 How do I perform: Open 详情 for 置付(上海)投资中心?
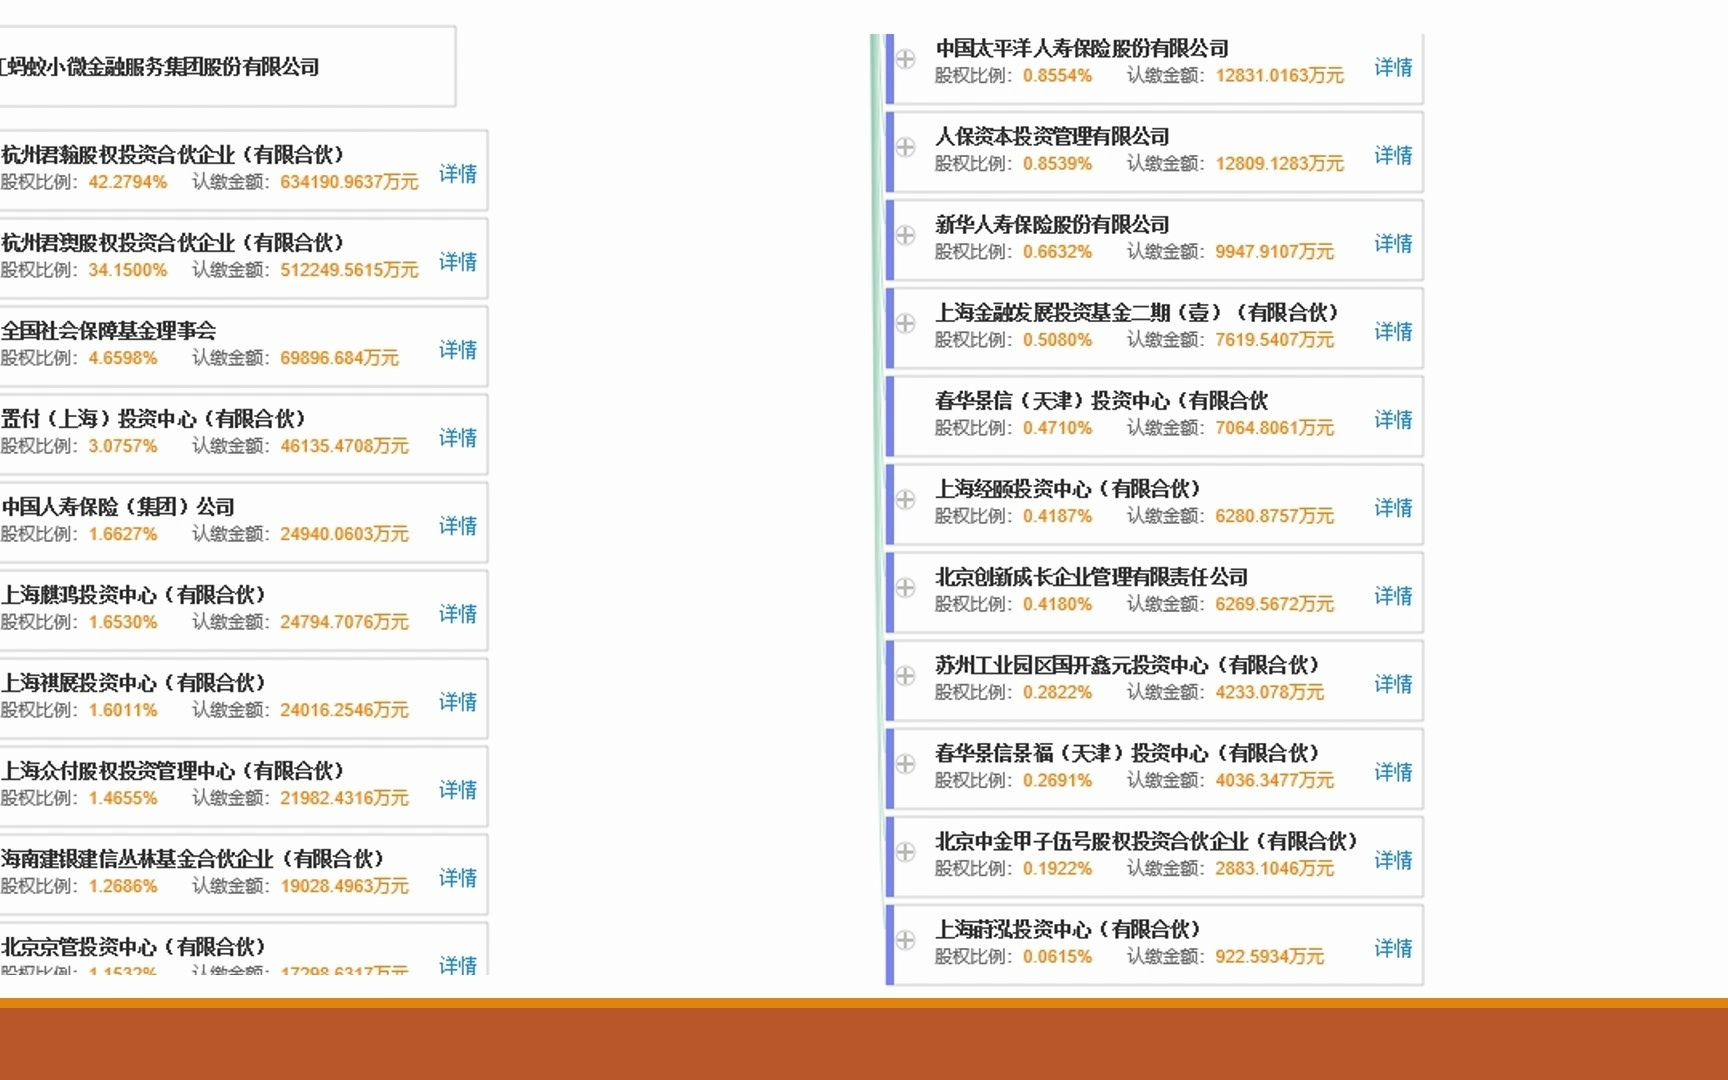tap(458, 438)
